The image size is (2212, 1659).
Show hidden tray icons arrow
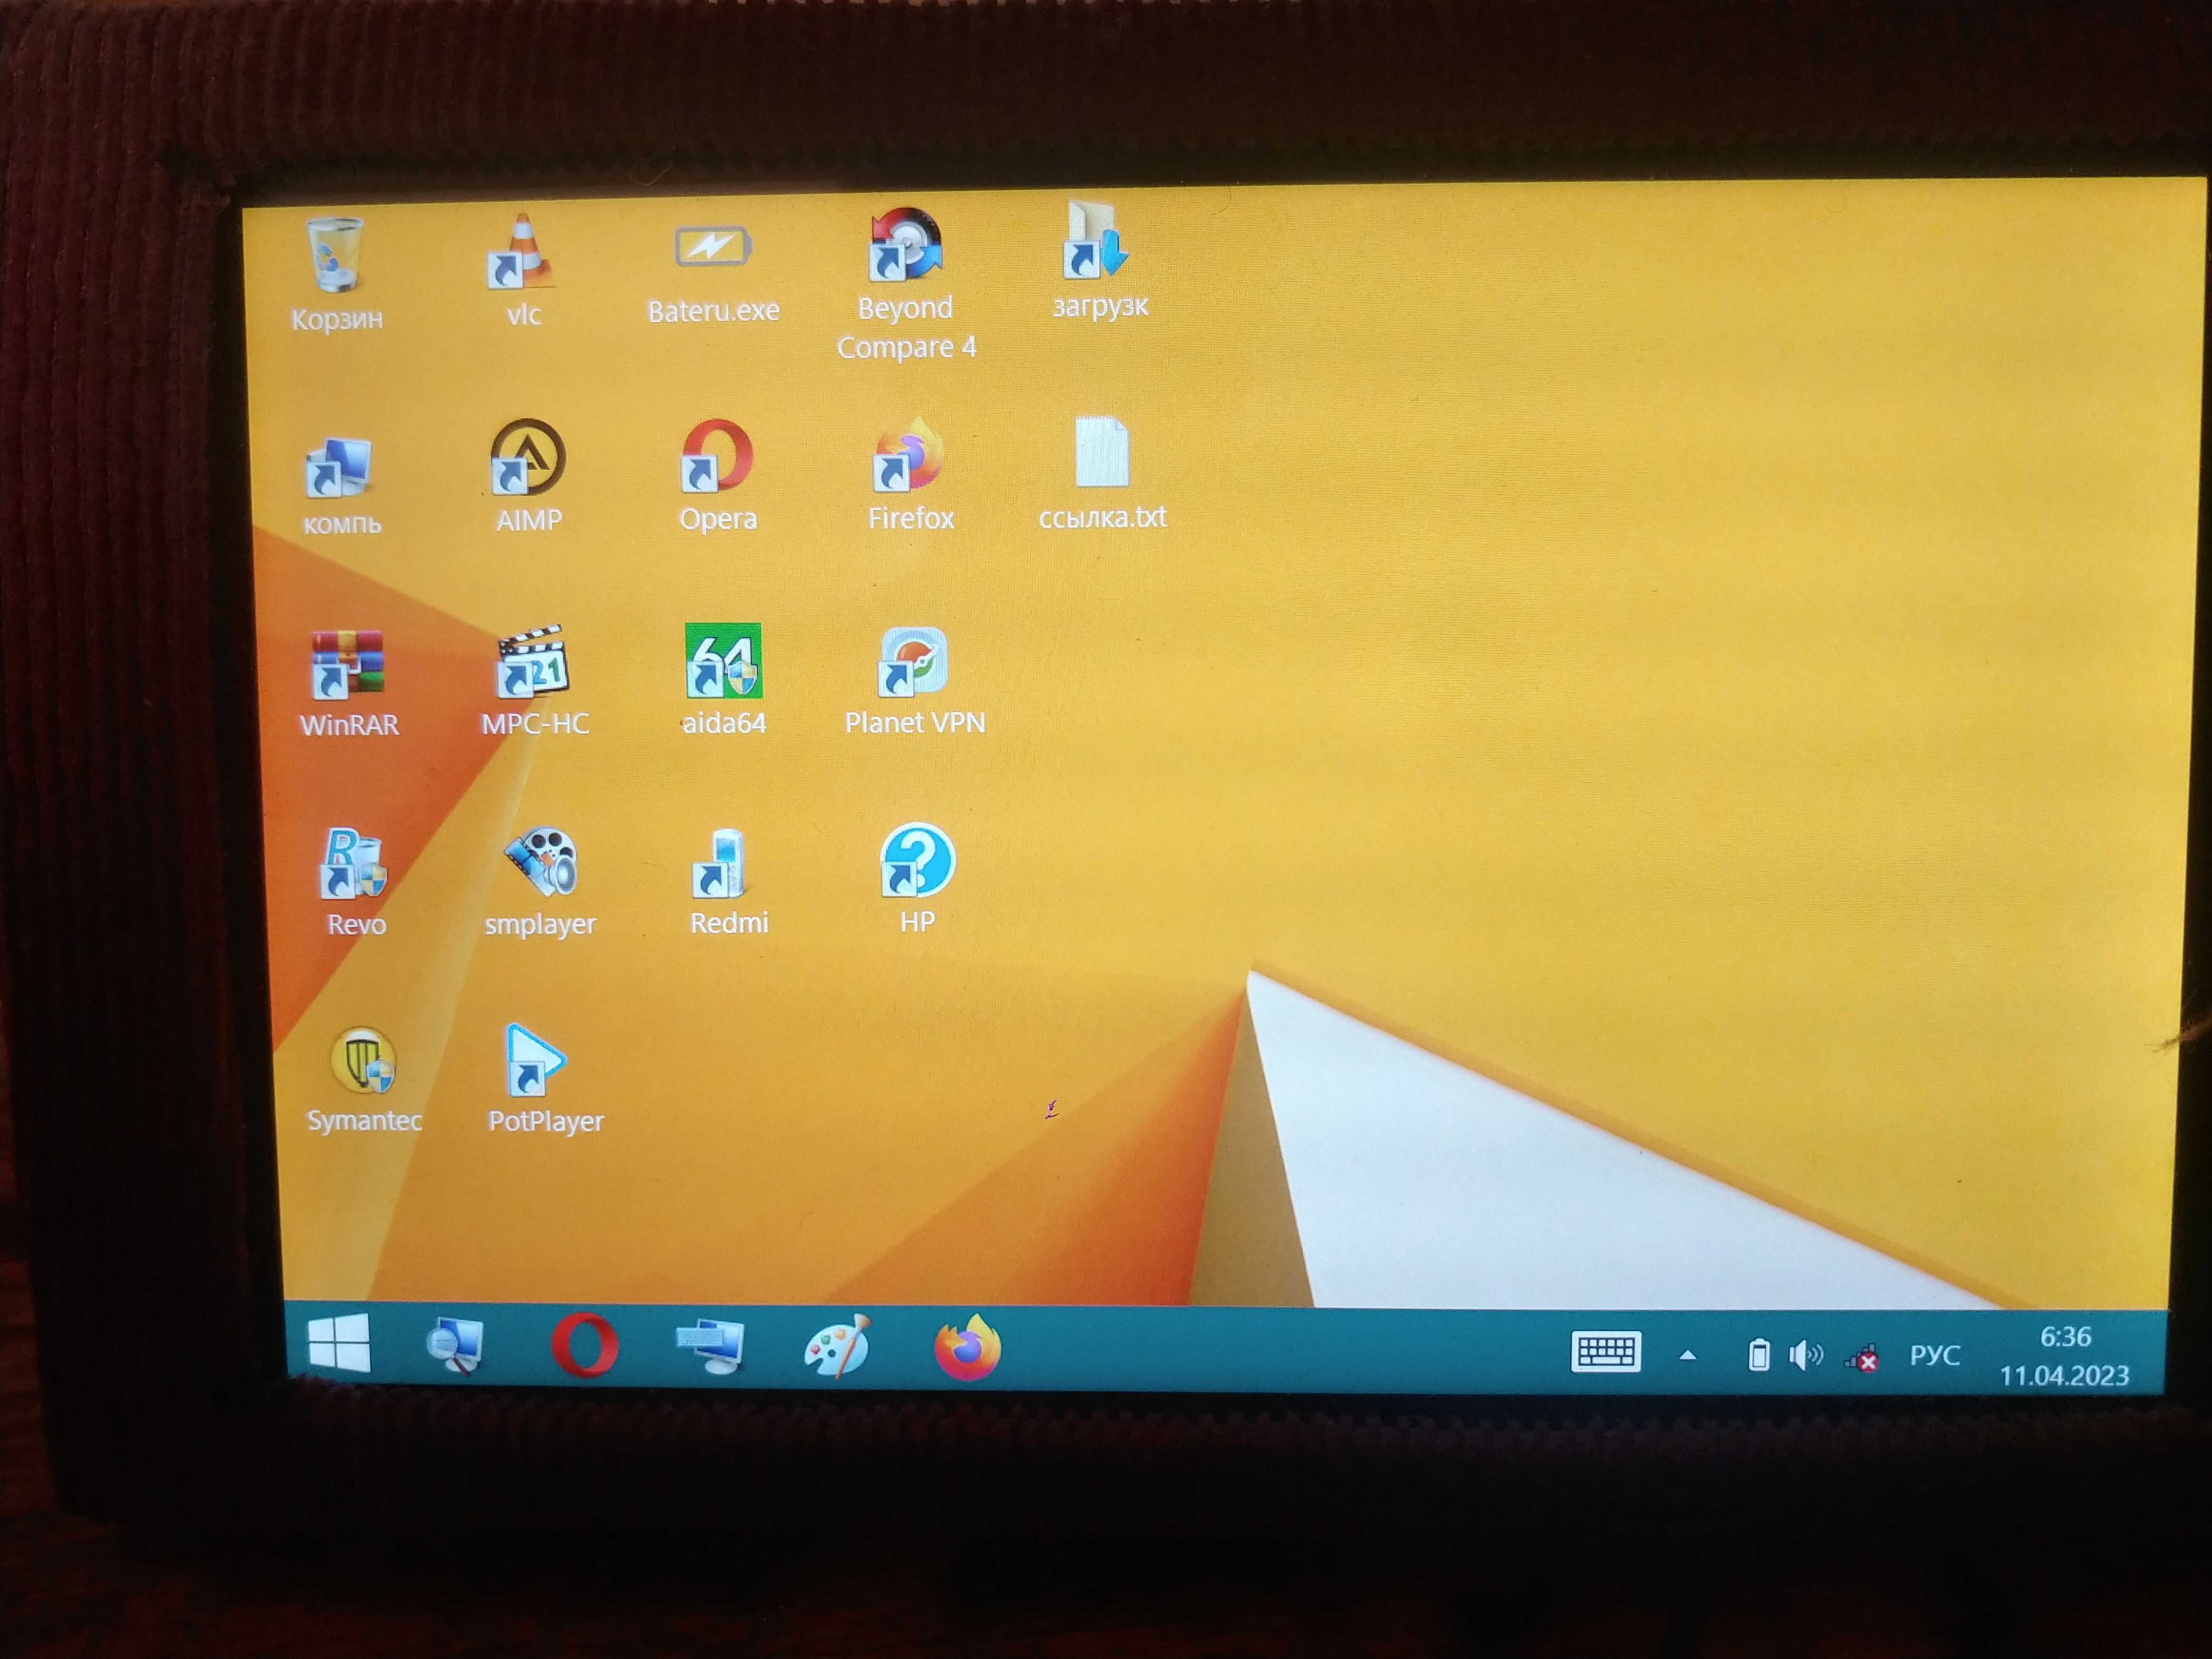point(1688,1356)
